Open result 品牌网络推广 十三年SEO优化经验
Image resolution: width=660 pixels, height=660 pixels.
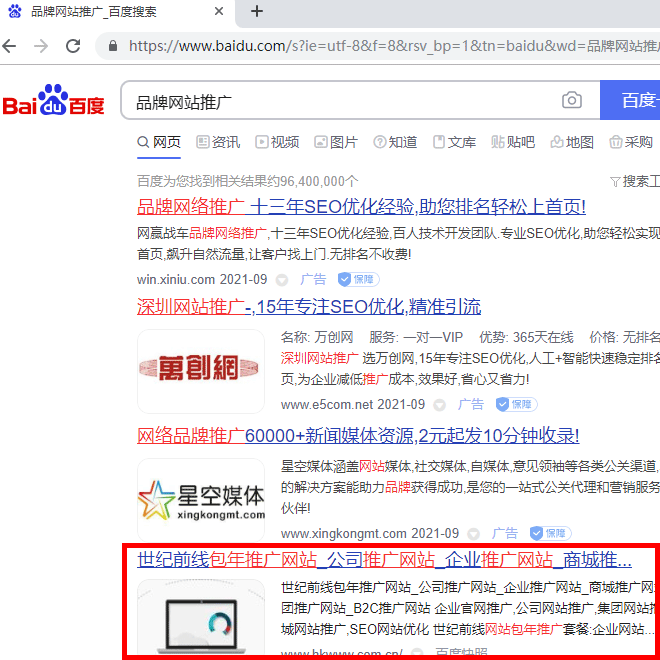click(x=361, y=207)
